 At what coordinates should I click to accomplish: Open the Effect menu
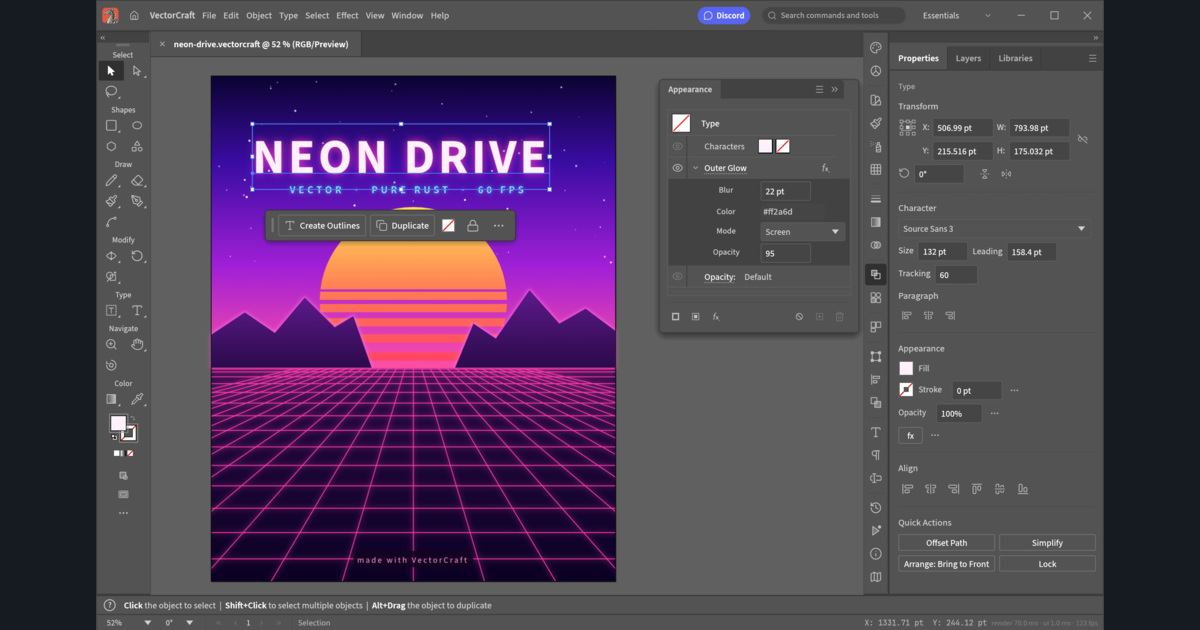(x=347, y=16)
